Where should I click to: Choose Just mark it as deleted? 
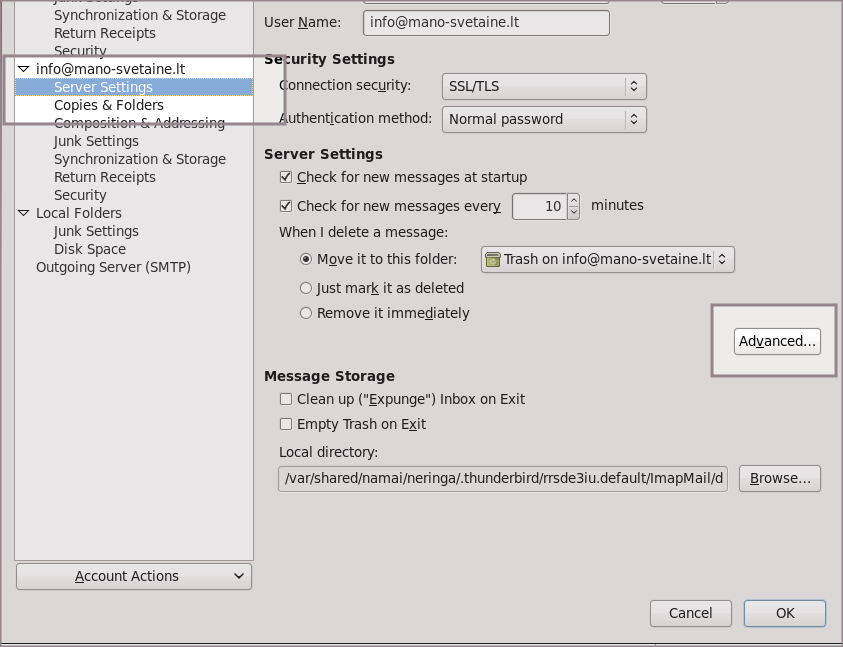tap(306, 288)
